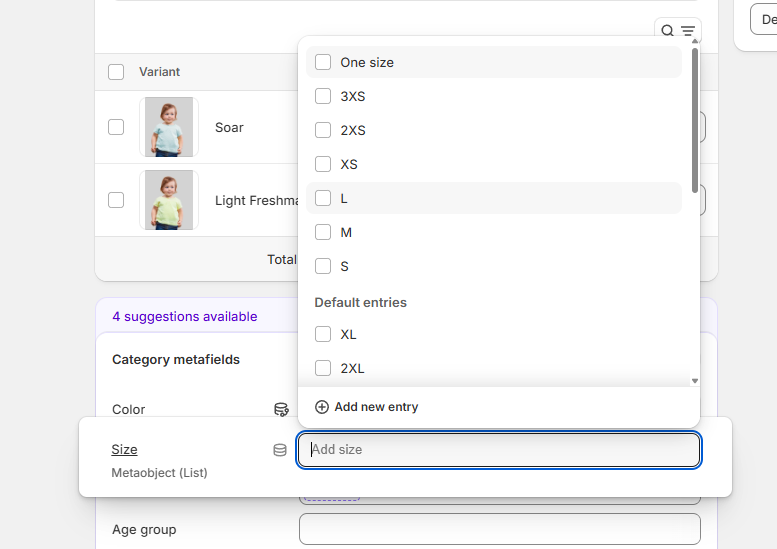Click the Color metafield label
The height and width of the screenshot is (549, 777).
point(128,410)
